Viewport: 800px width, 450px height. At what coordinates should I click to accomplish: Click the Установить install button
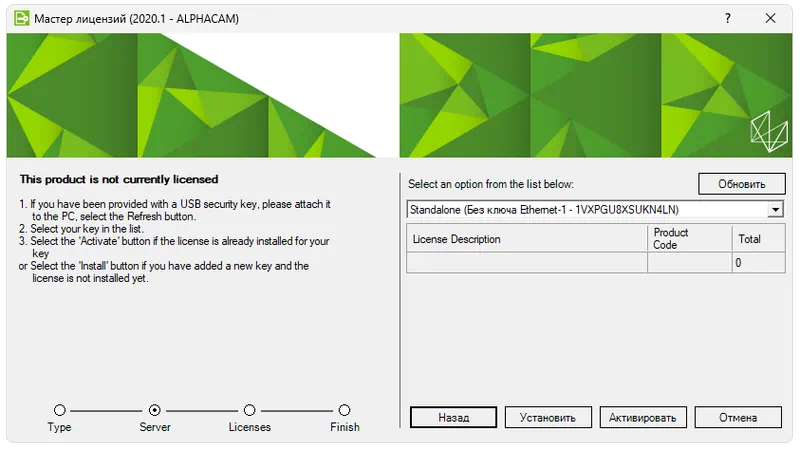point(548,417)
